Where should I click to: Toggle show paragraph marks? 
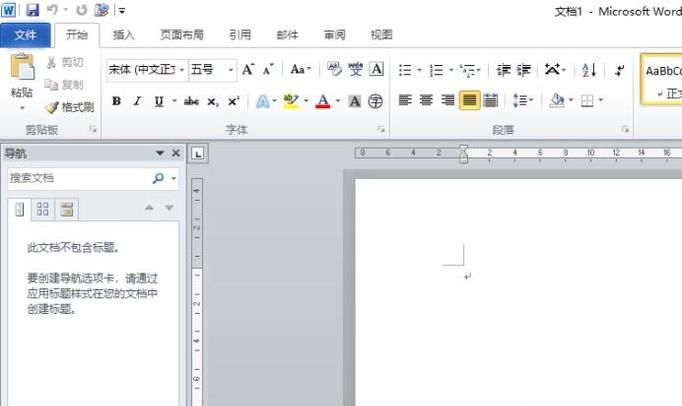(x=620, y=70)
